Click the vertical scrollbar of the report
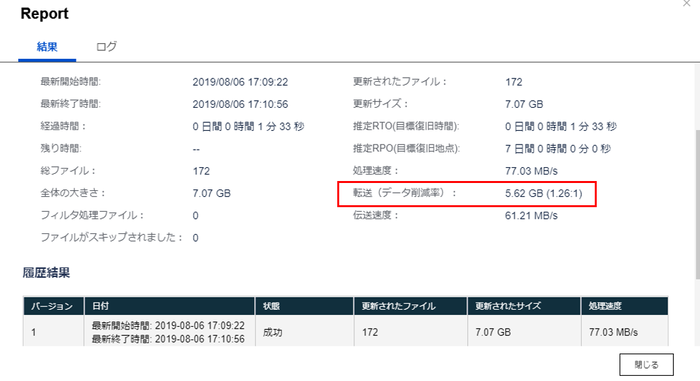 point(697,205)
